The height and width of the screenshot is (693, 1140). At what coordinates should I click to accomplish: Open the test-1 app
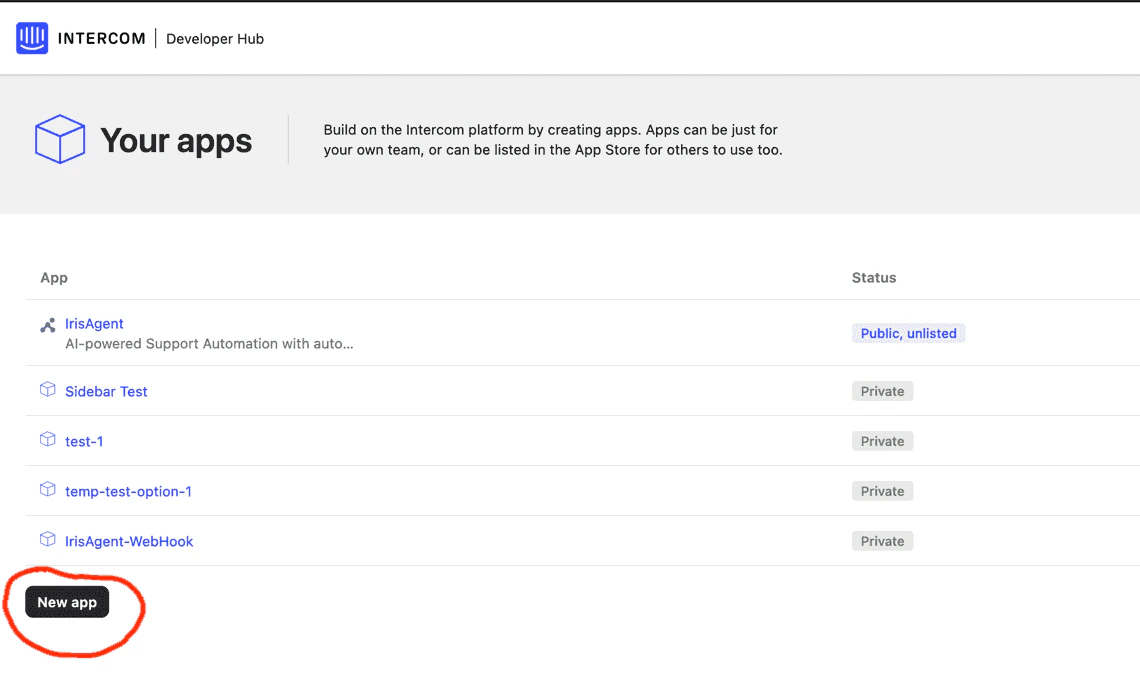click(84, 441)
